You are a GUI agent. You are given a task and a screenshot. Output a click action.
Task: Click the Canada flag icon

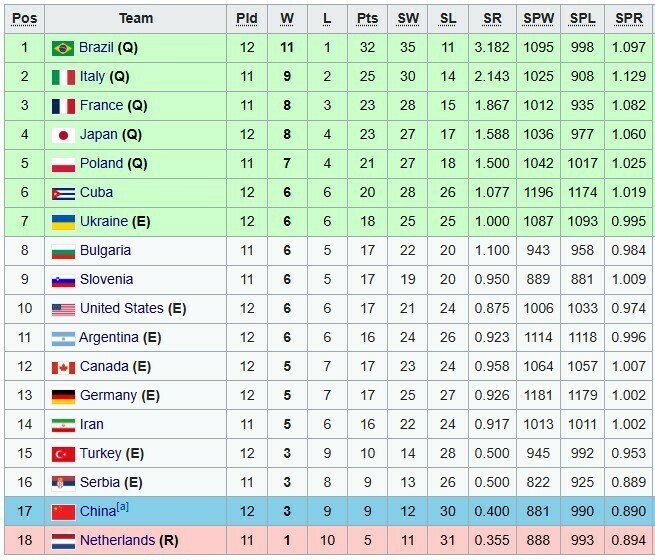63,368
